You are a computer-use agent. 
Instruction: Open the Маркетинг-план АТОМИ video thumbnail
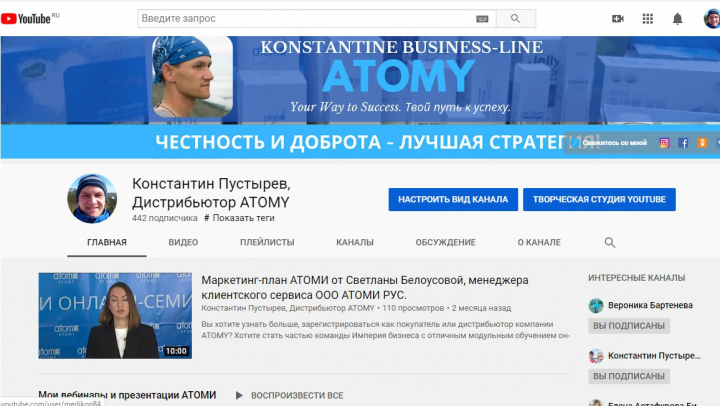[x=115, y=316]
